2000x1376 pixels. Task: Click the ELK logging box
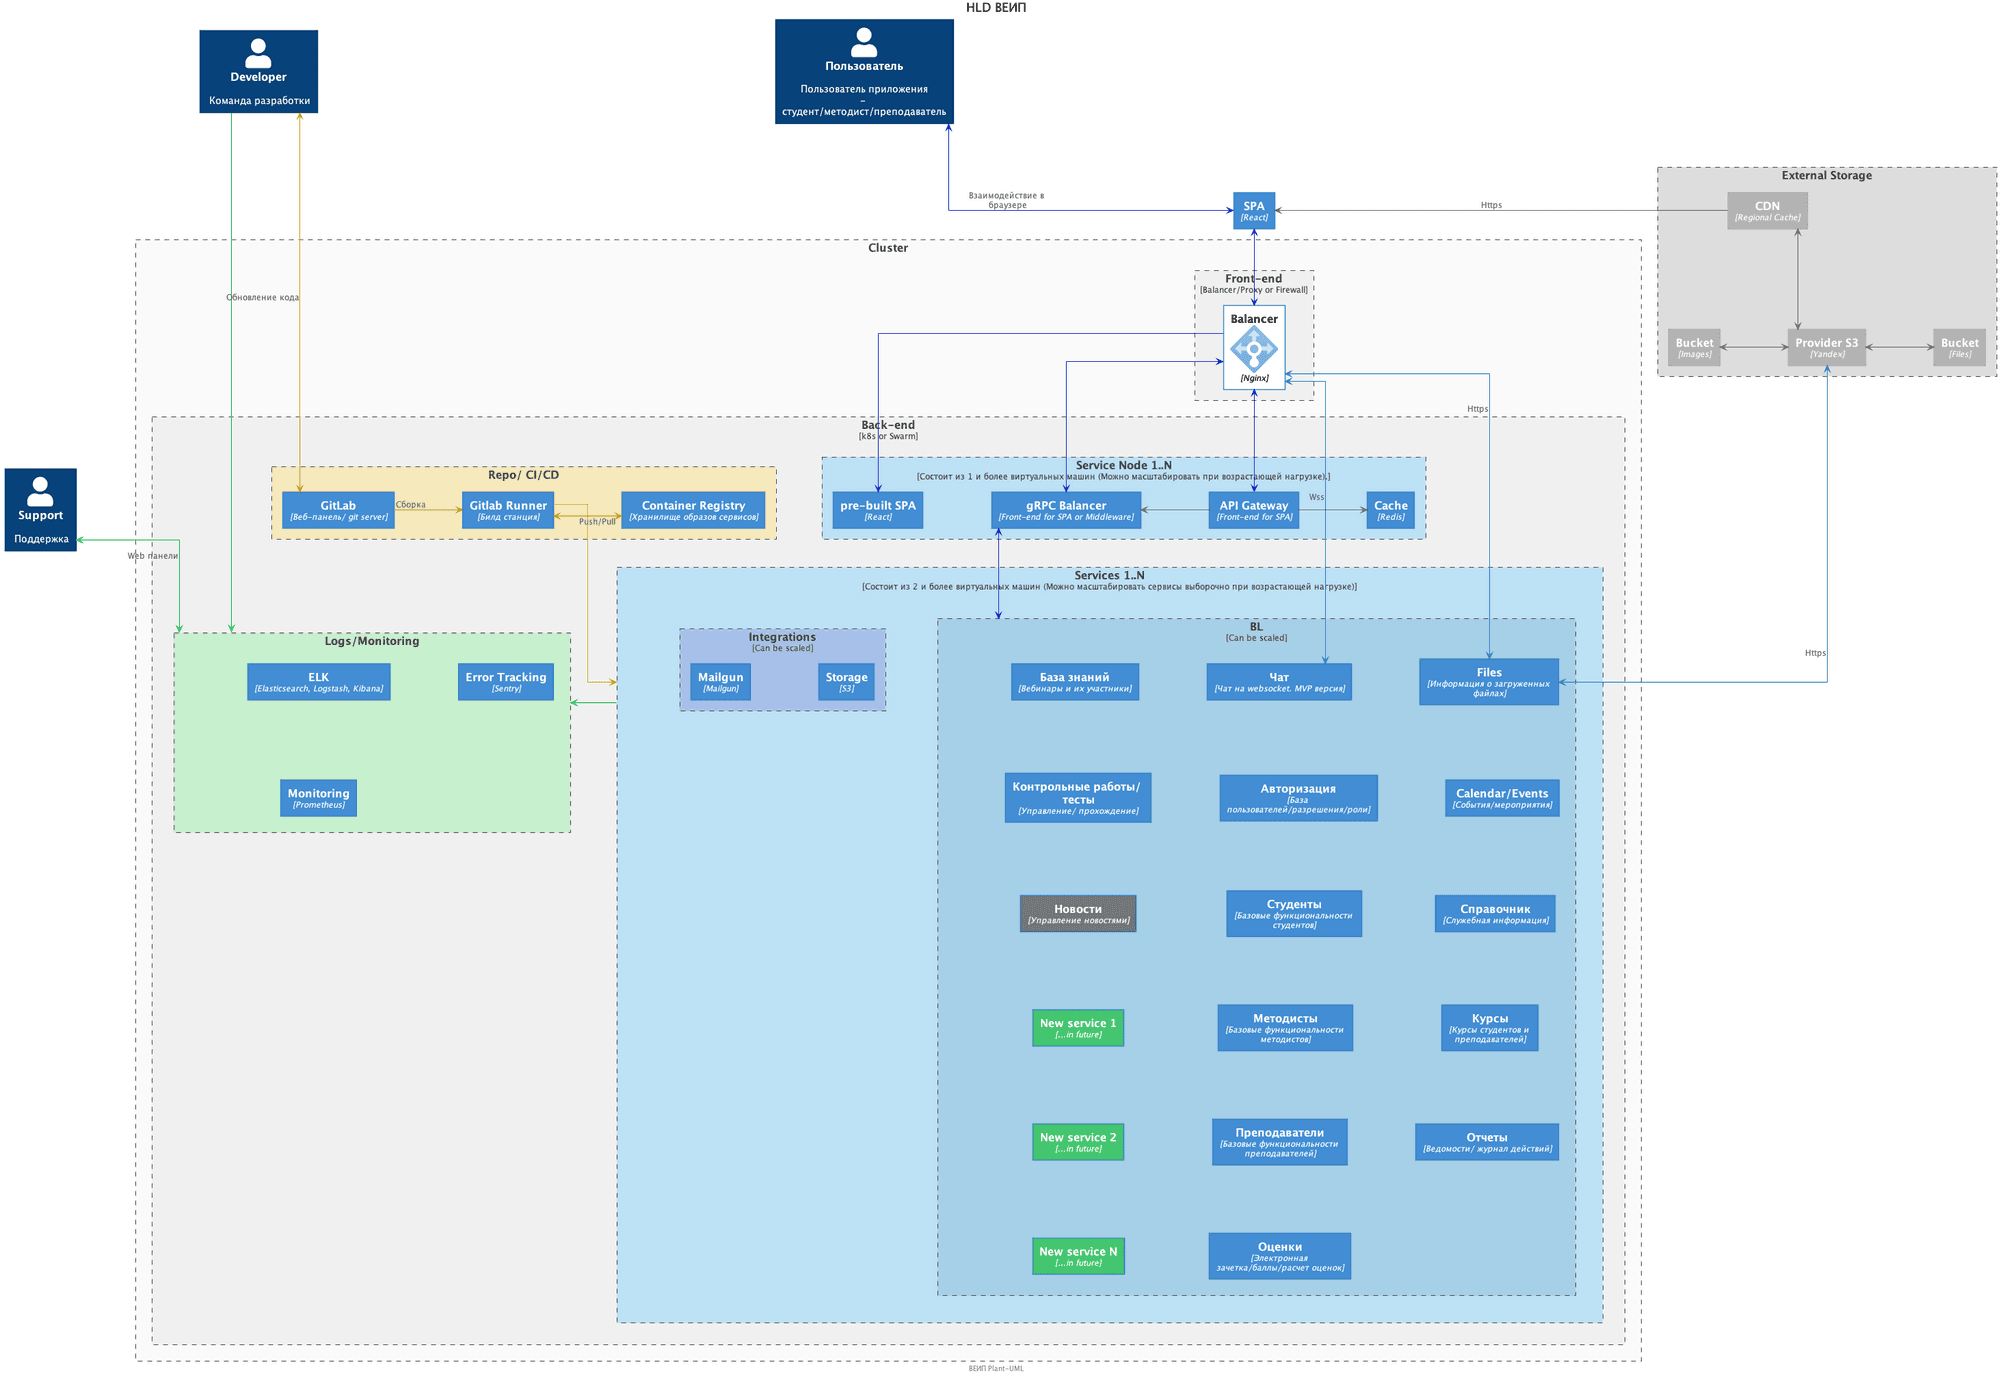(318, 682)
